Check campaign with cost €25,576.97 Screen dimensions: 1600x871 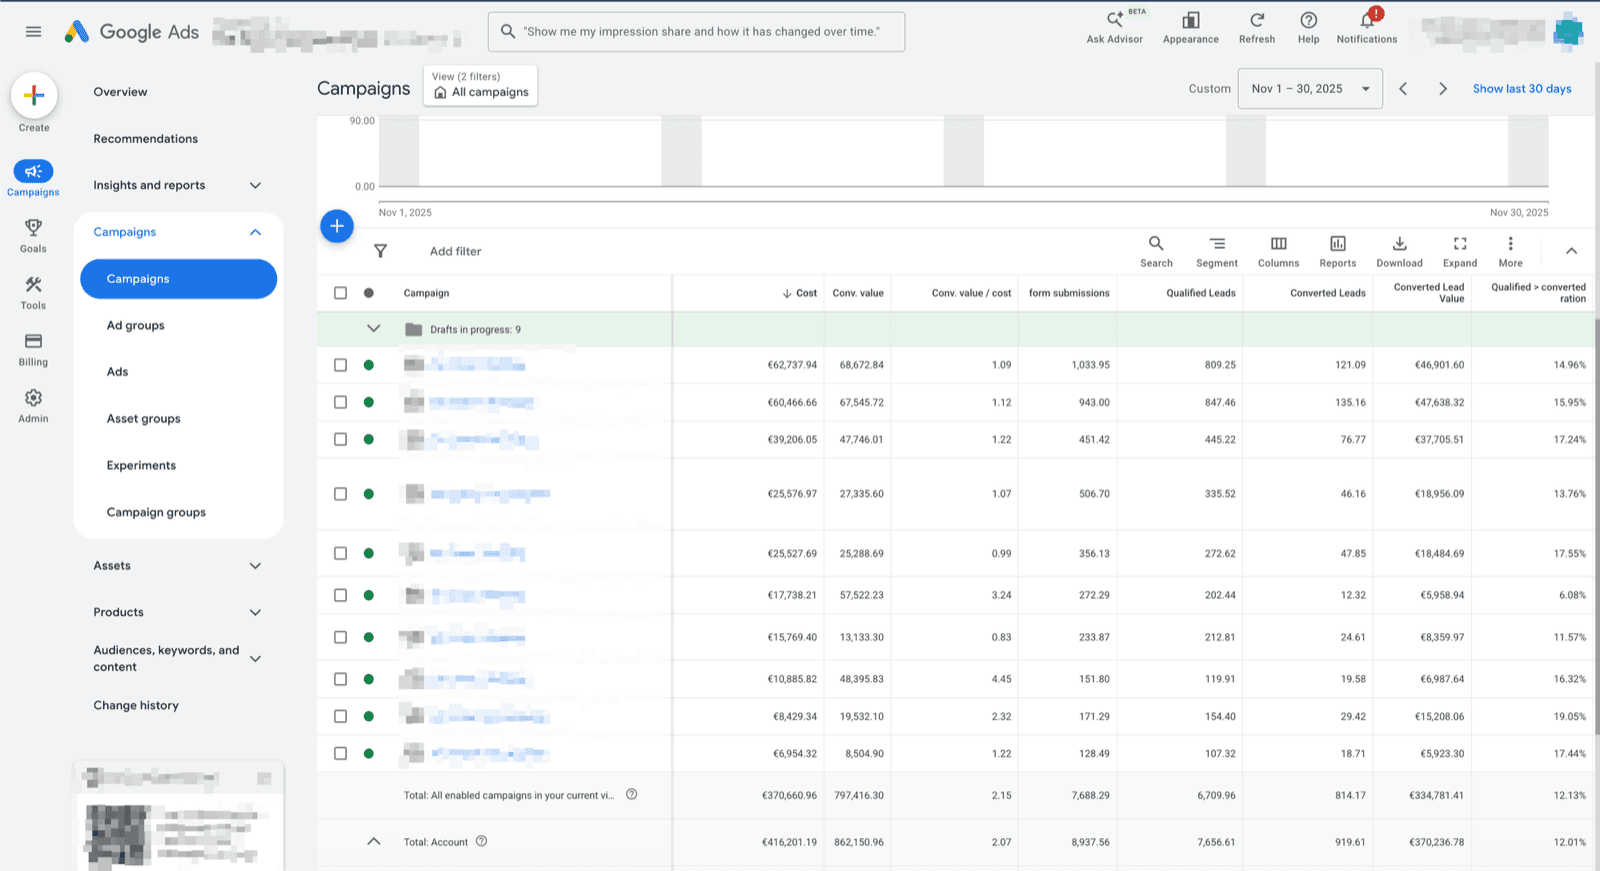[340, 494]
